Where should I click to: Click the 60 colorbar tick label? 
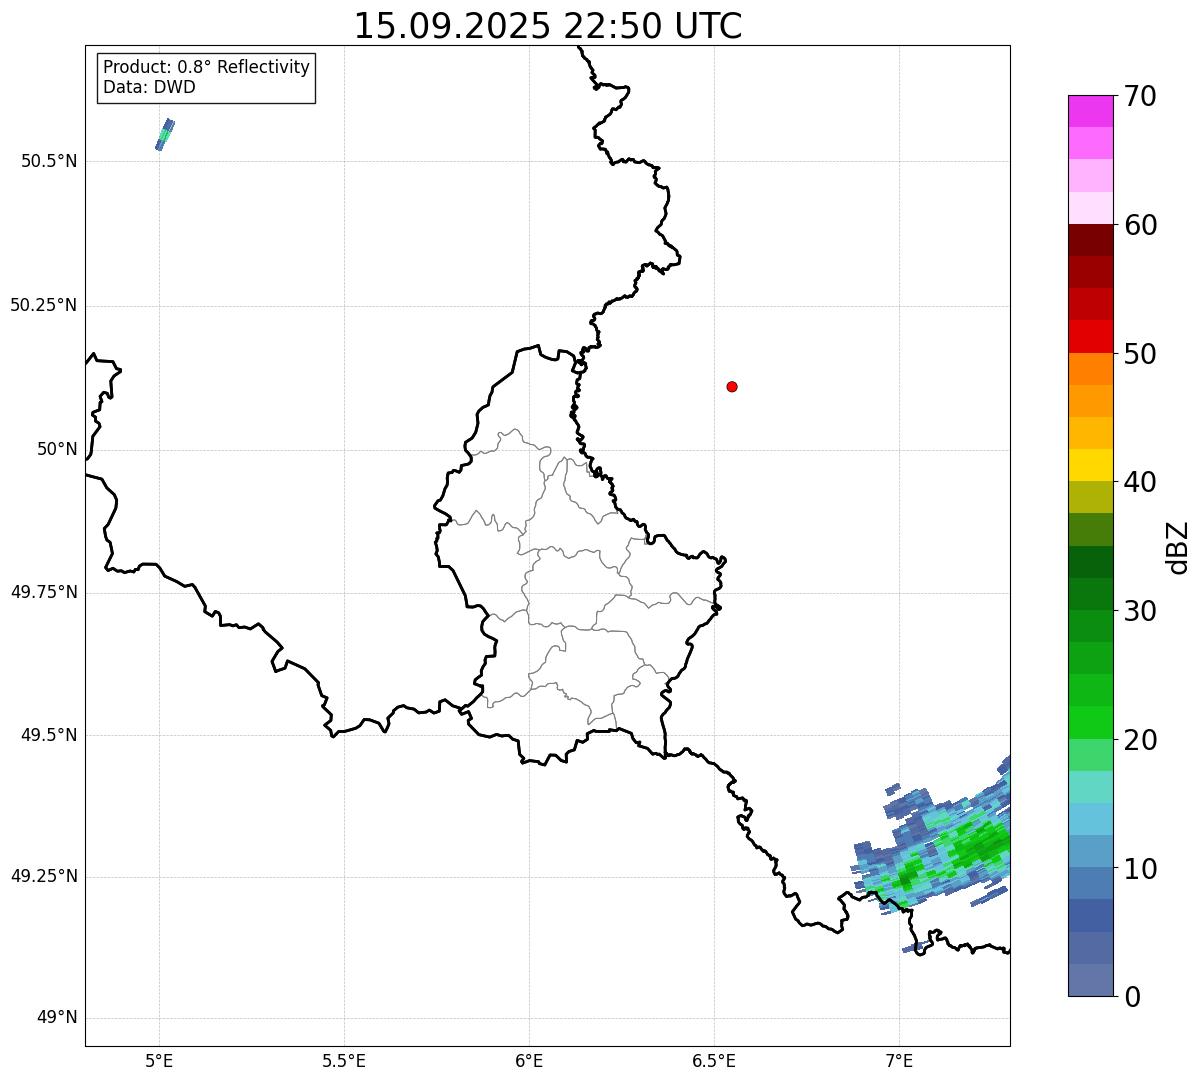pyautogui.click(x=1140, y=225)
